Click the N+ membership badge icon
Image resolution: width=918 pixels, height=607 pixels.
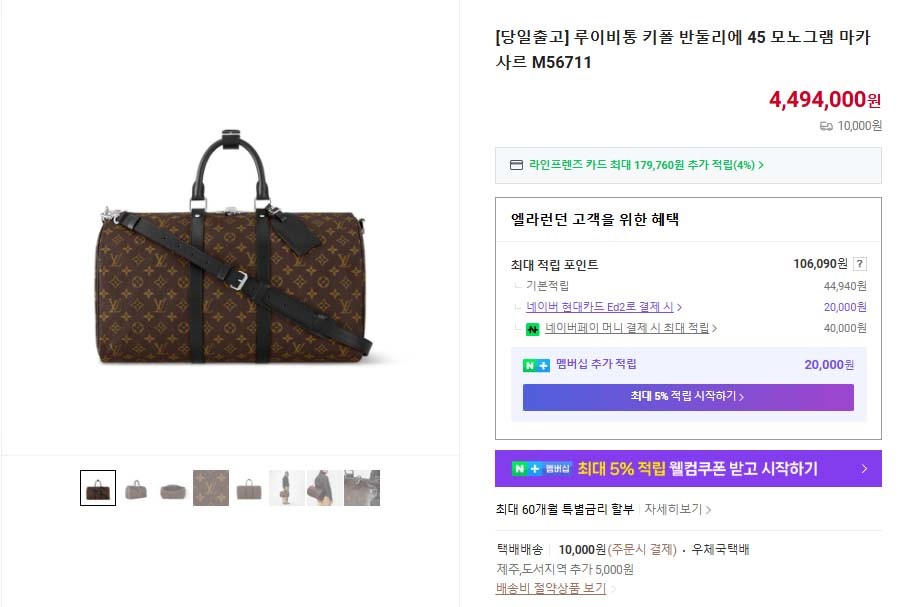click(x=536, y=365)
